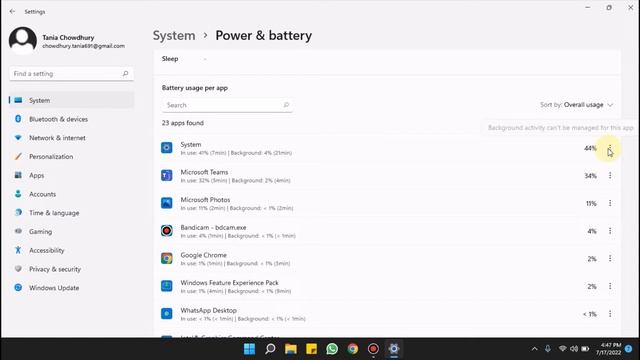Click the Settings gear in taskbar
The height and width of the screenshot is (360, 640).
pyautogui.click(x=394, y=349)
